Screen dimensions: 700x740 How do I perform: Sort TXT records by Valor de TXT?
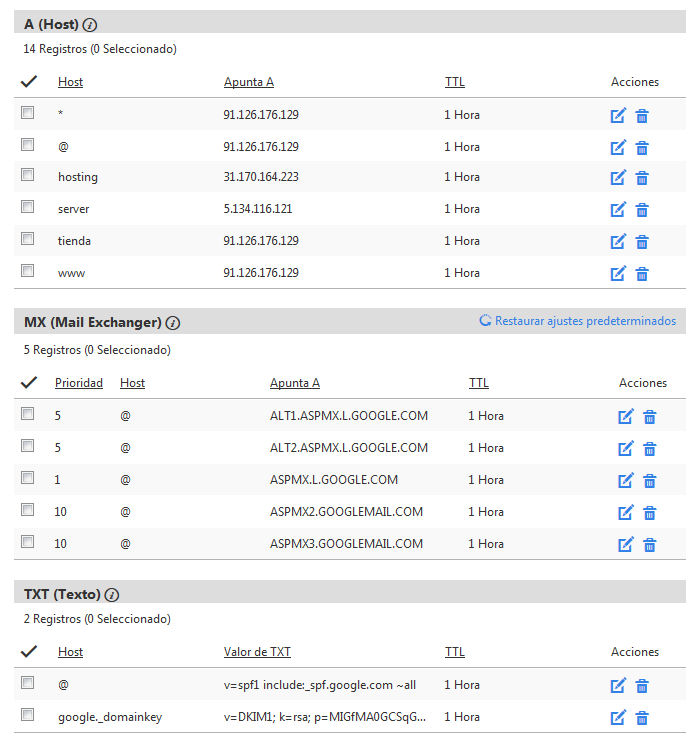point(257,652)
